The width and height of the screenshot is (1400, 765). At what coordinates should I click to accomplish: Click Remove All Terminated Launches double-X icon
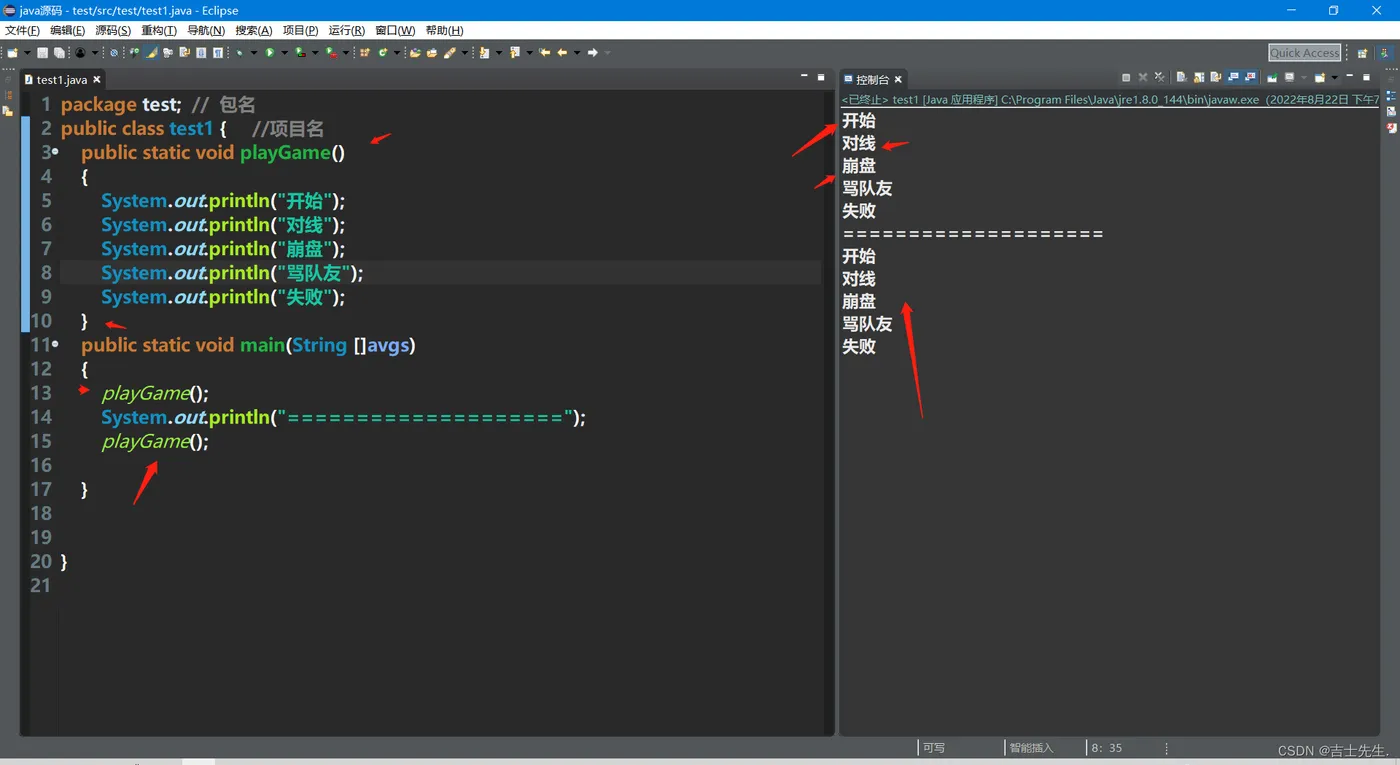[1159, 77]
